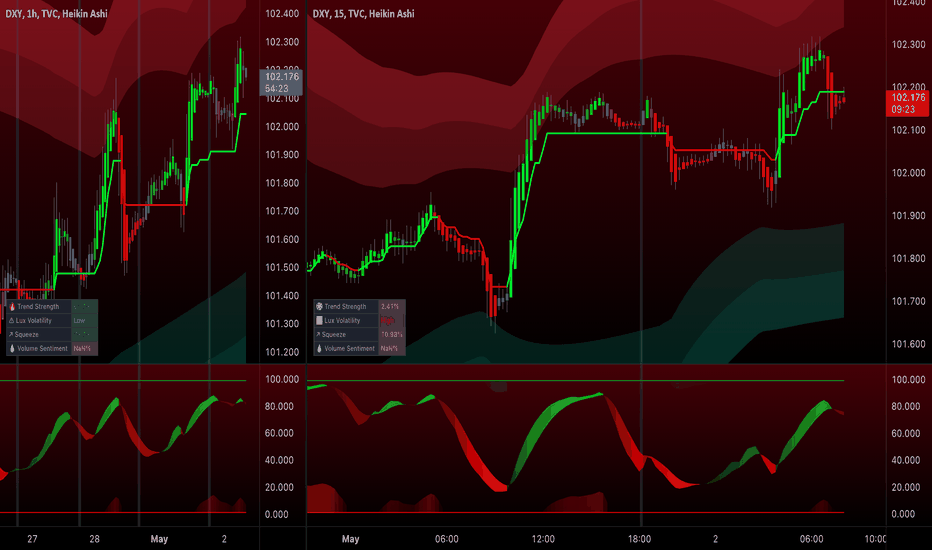Click the 10.93% Squeeze value, 15-minute dashboard
The image size is (932, 550).
coord(391,335)
